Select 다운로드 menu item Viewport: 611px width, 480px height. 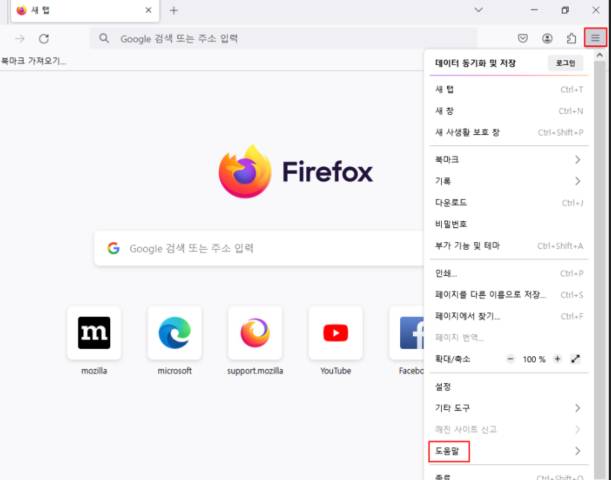click(x=509, y=203)
